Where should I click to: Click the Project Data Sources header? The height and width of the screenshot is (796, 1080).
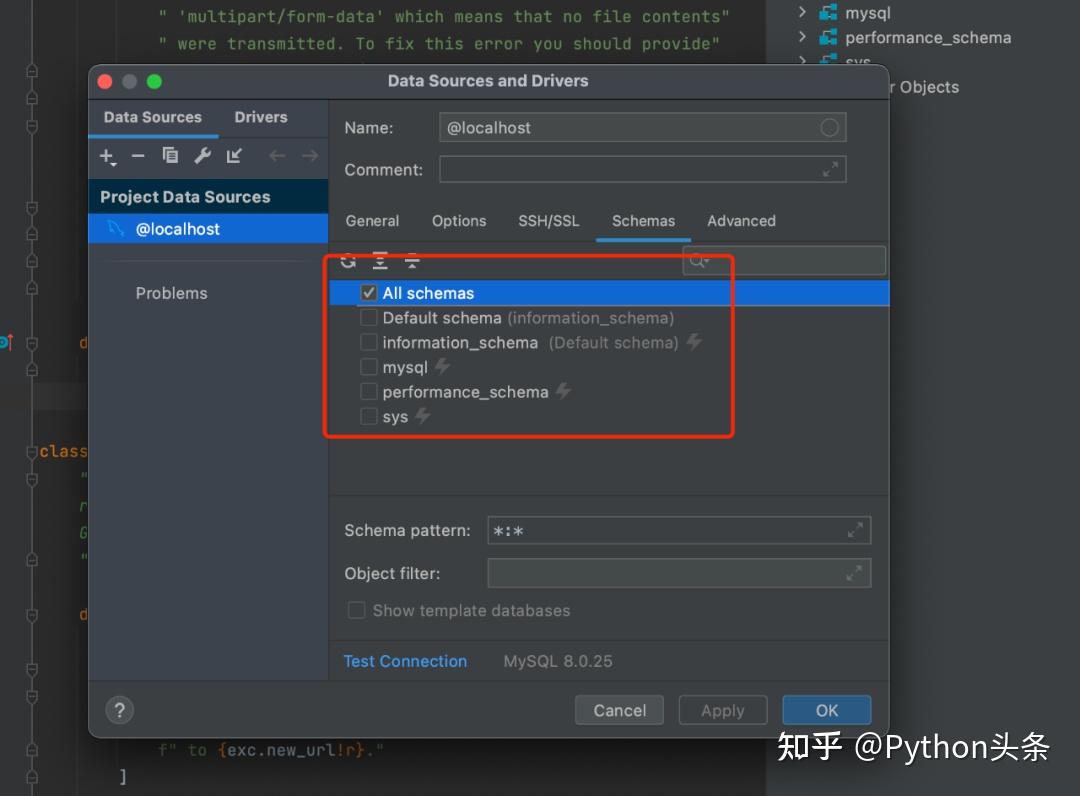pyautogui.click(x=208, y=197)
